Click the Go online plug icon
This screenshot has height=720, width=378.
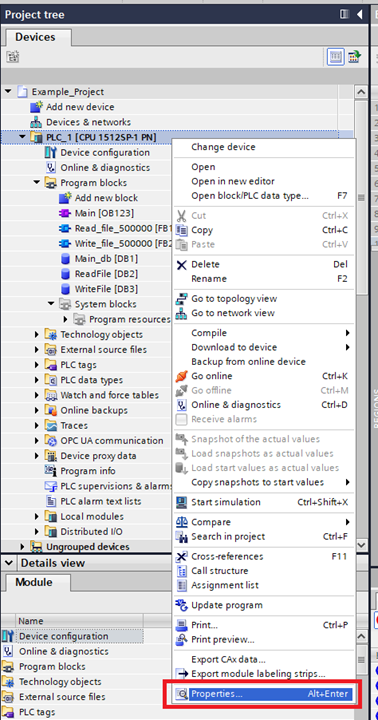coord(182,376)
